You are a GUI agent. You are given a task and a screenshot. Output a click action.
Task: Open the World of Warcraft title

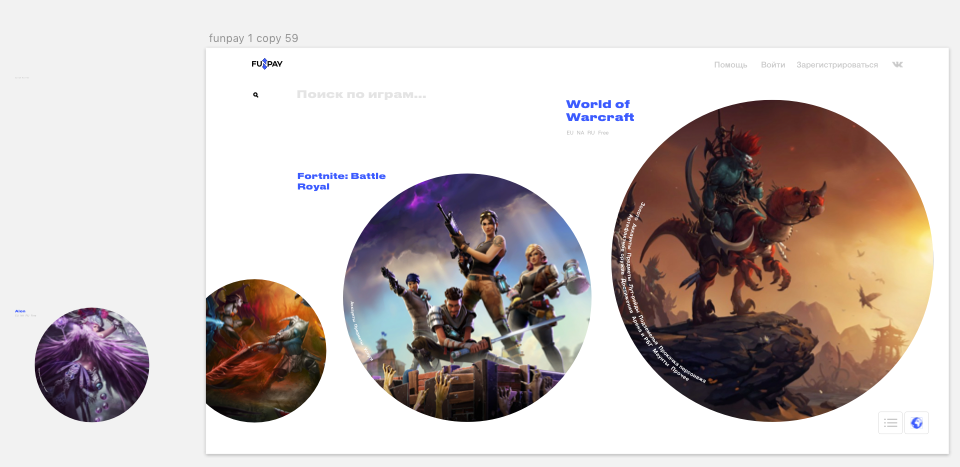click(599, 111)
